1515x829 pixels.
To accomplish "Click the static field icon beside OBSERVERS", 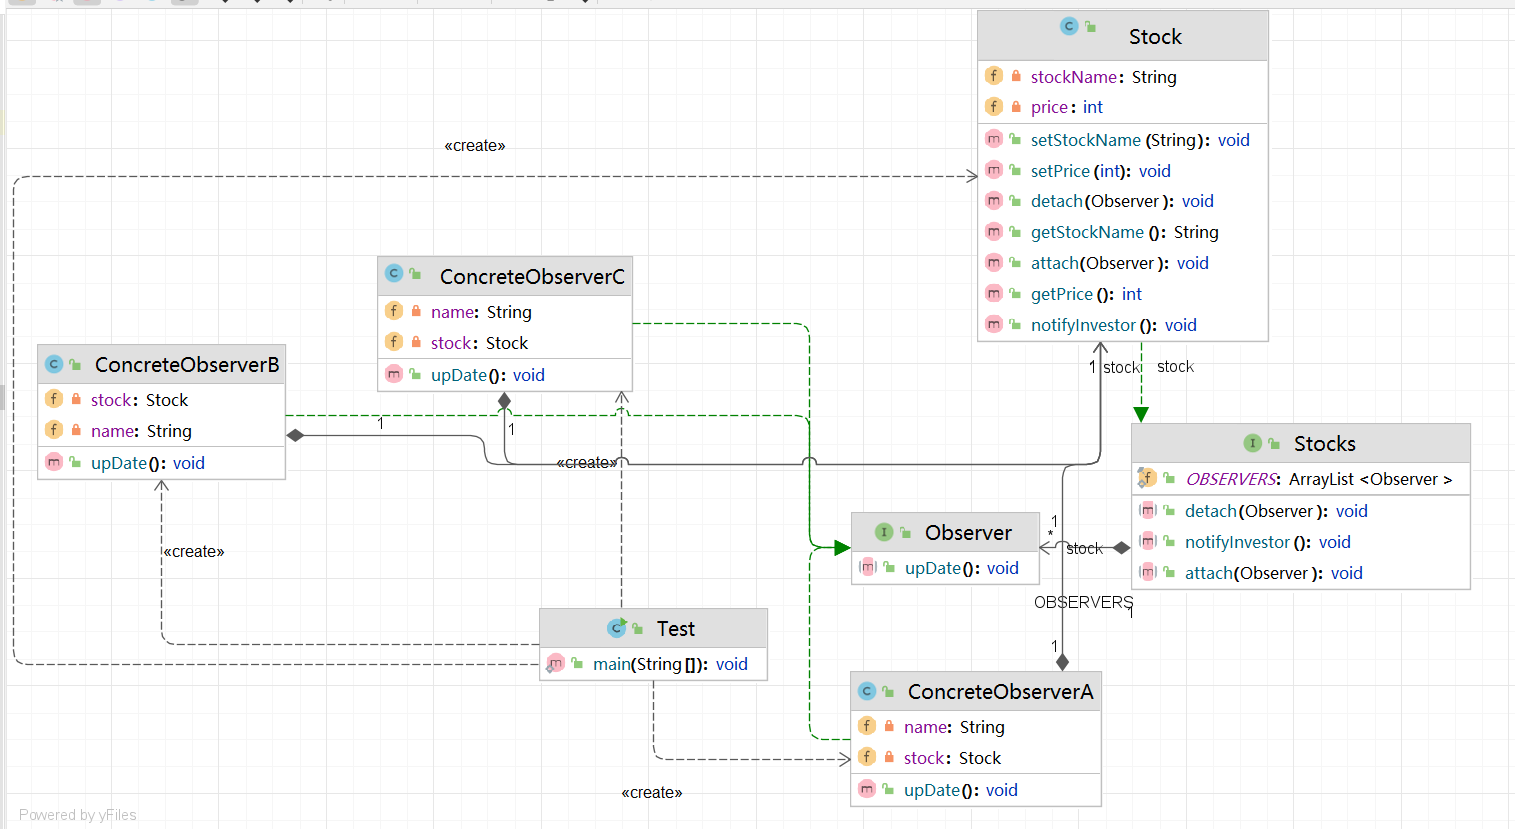I will click(1147, 478).
